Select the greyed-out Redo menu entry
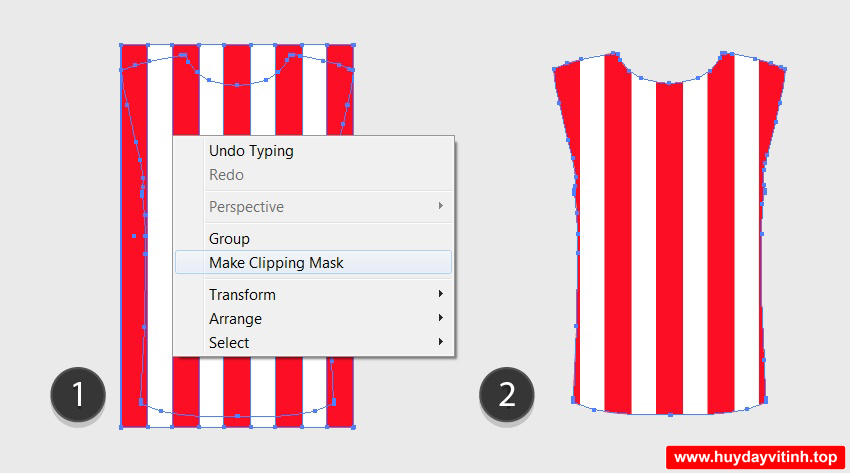 (313, 175)
